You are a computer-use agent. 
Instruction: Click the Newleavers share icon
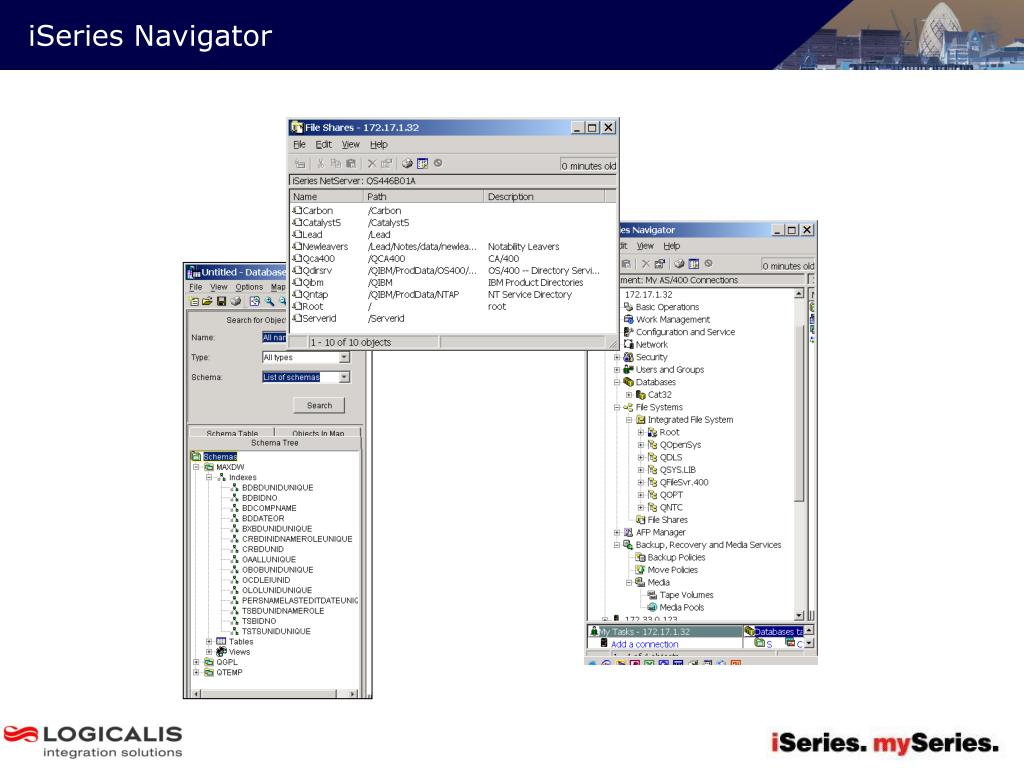[x=297, y=246]
